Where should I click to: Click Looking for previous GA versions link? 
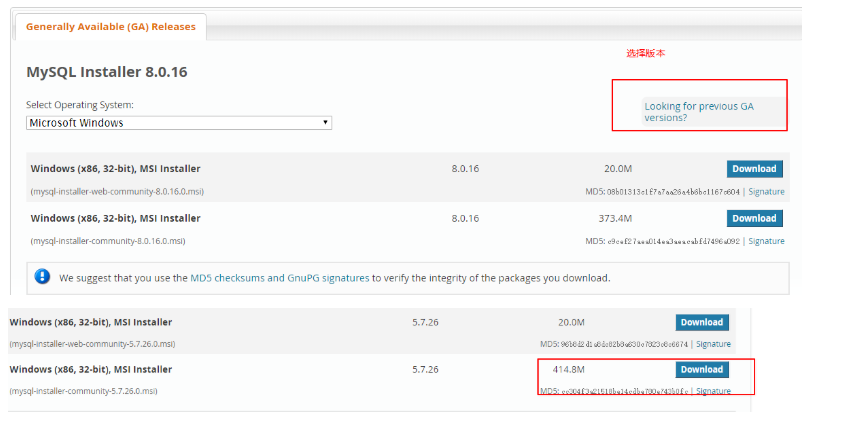699,112
